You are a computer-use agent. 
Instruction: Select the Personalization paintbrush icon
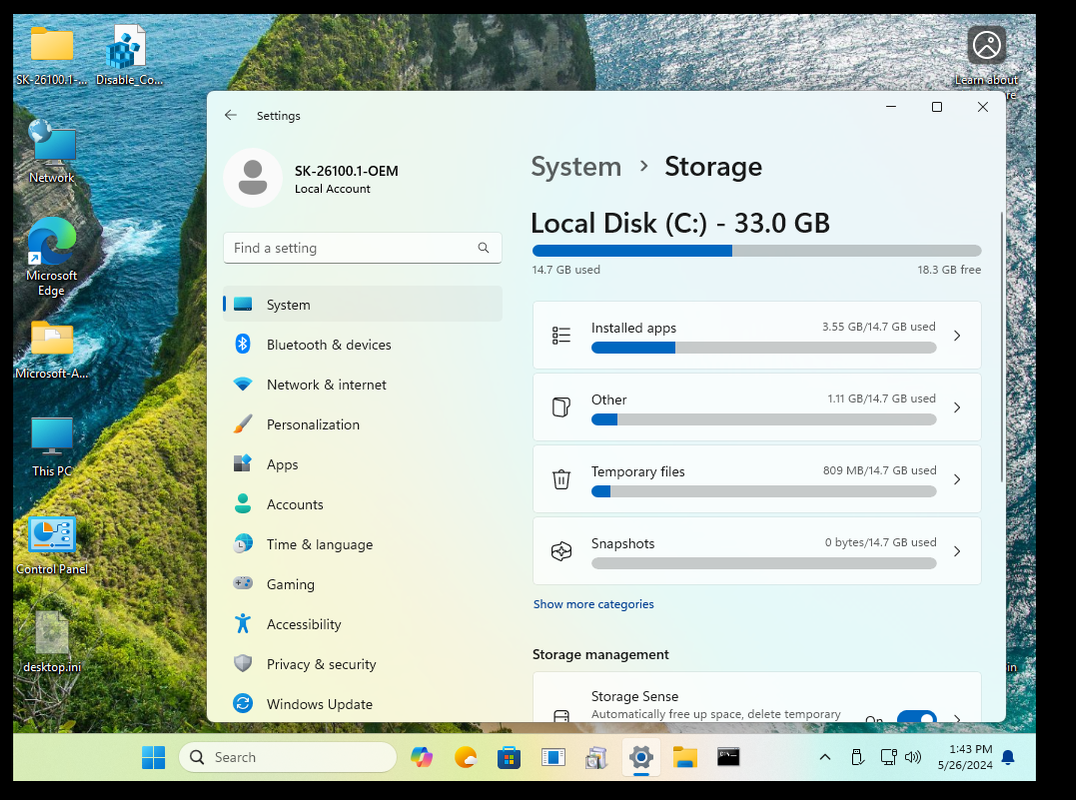click(243, 424)
